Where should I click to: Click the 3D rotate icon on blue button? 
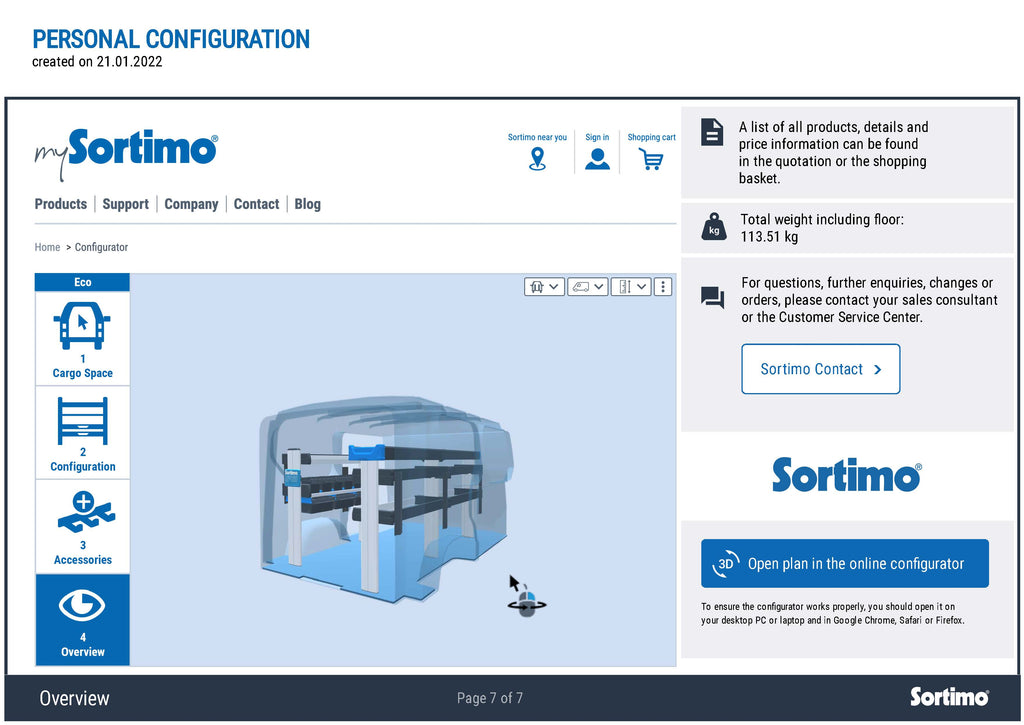(726, 564)
